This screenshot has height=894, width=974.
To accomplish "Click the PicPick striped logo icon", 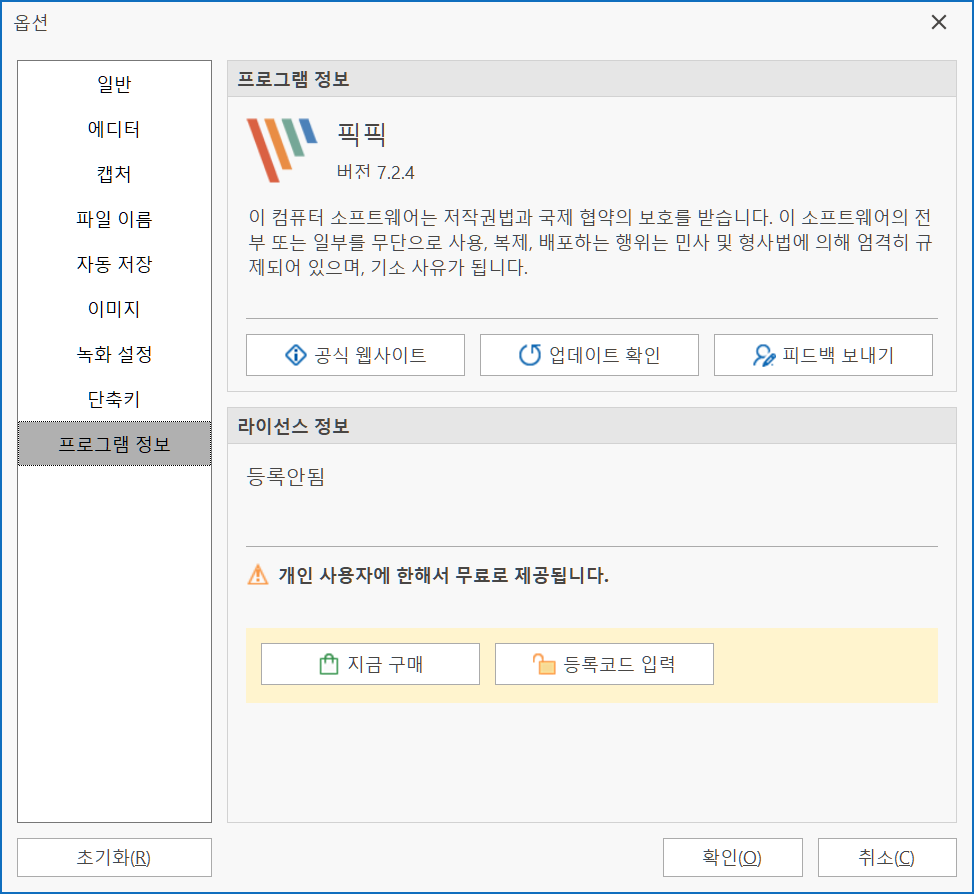I will (282, 150).
